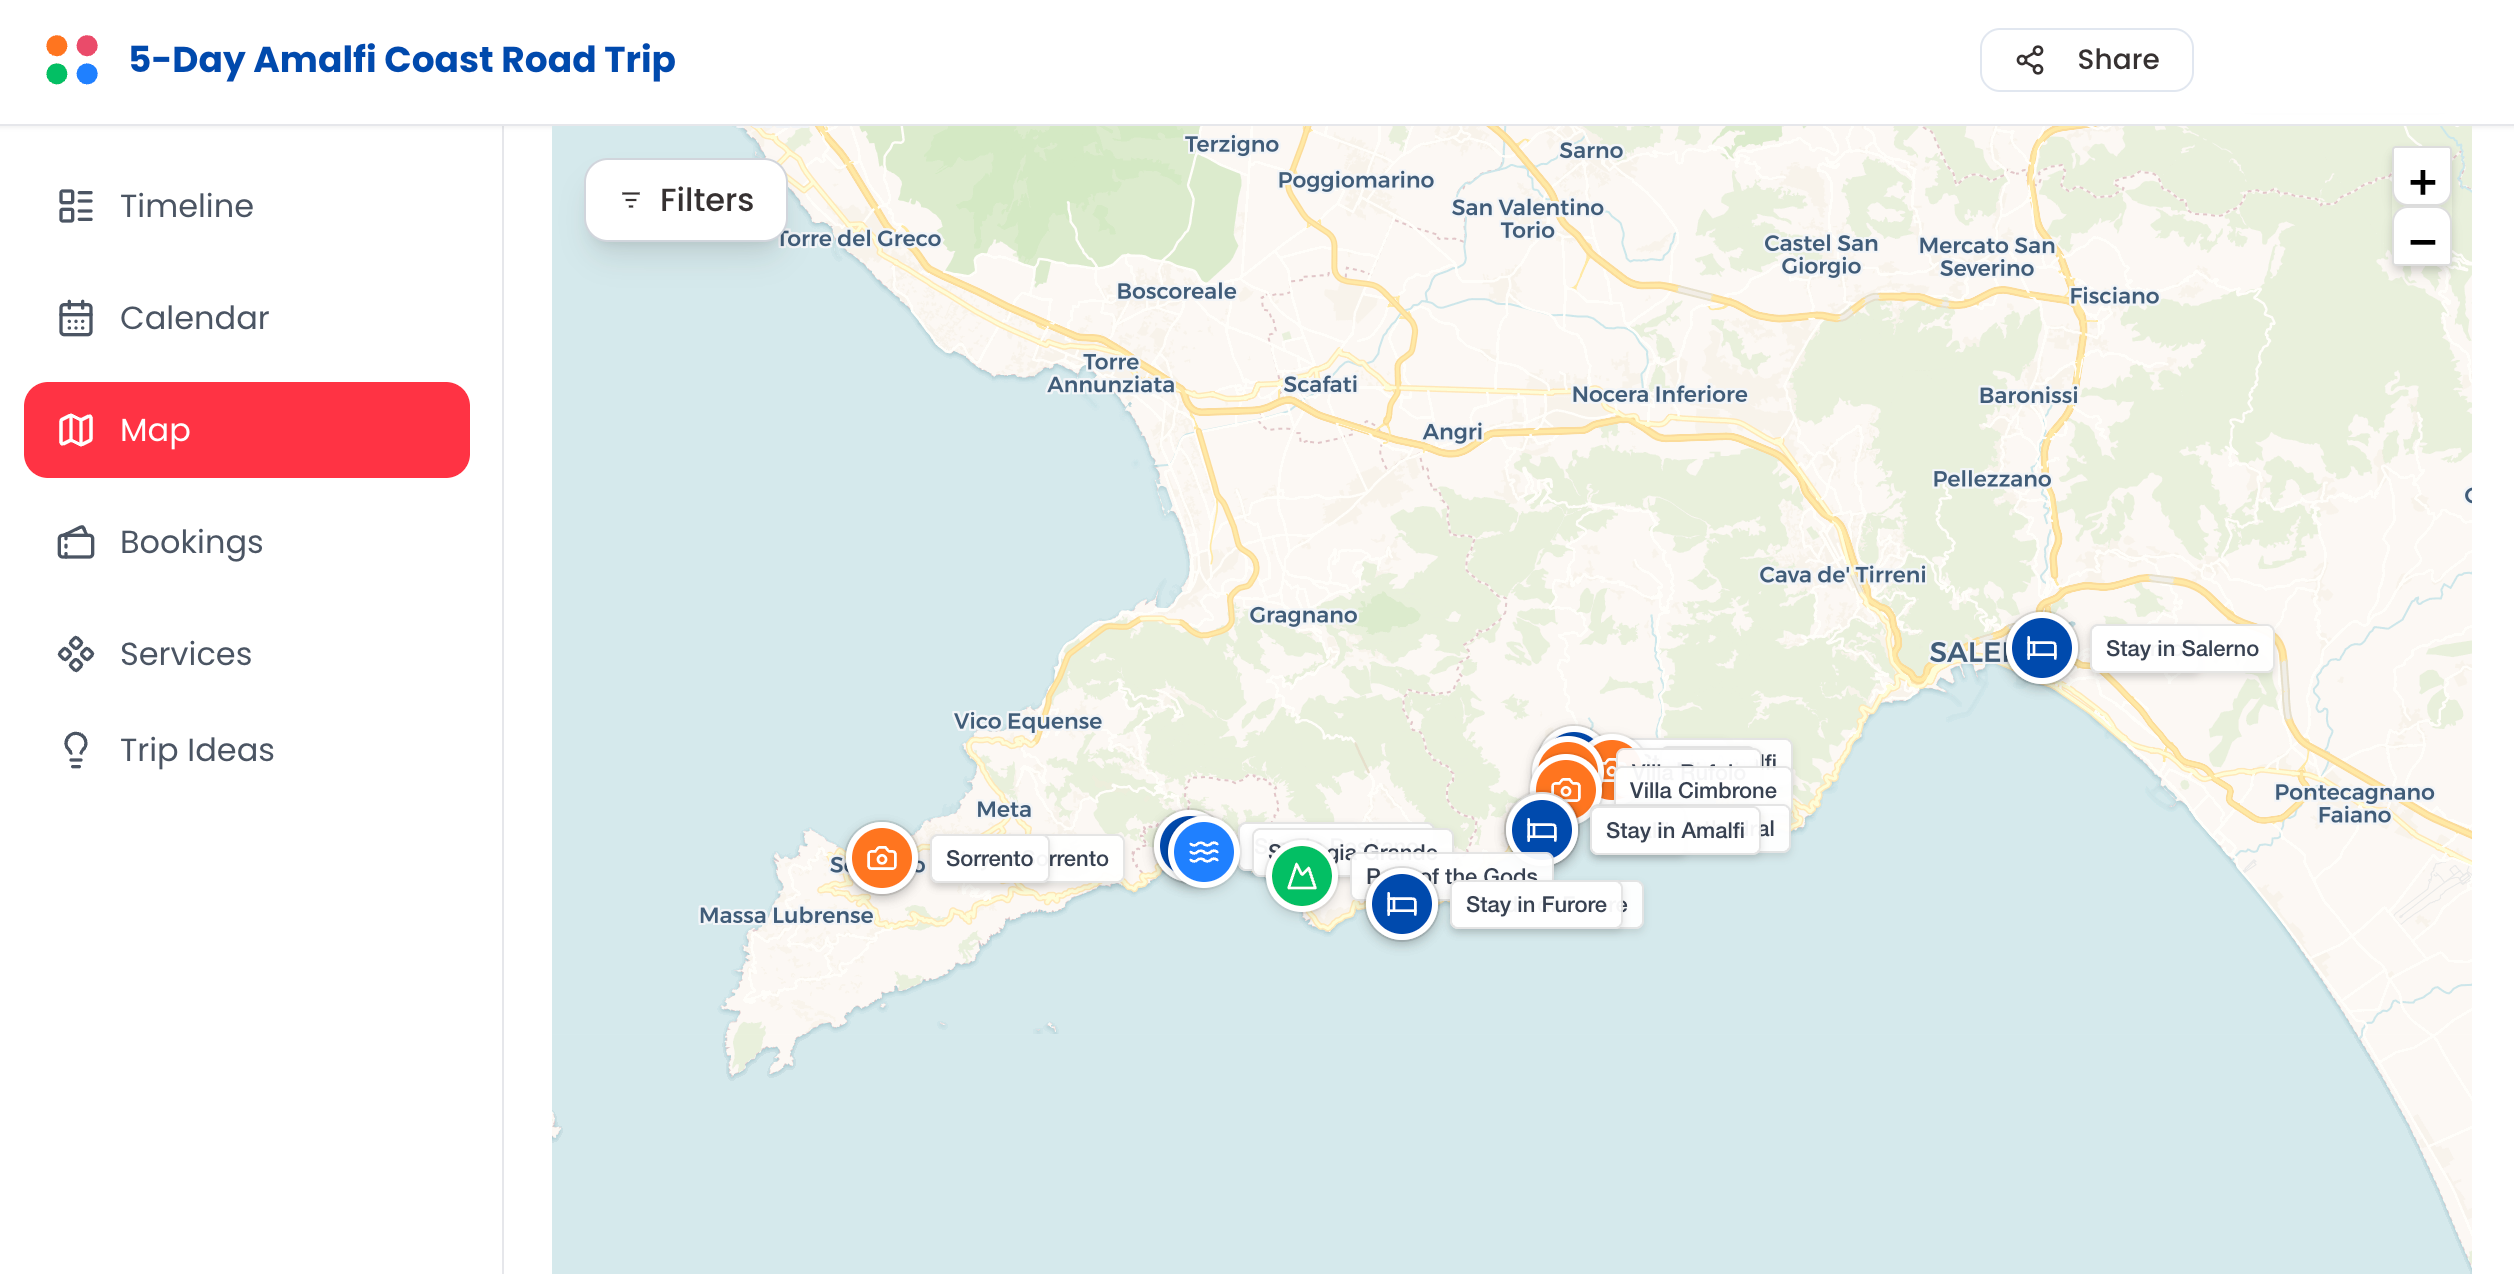Zoom in on the map
Screen dimensions: 2514x1274
click(x=2421, y=182)
